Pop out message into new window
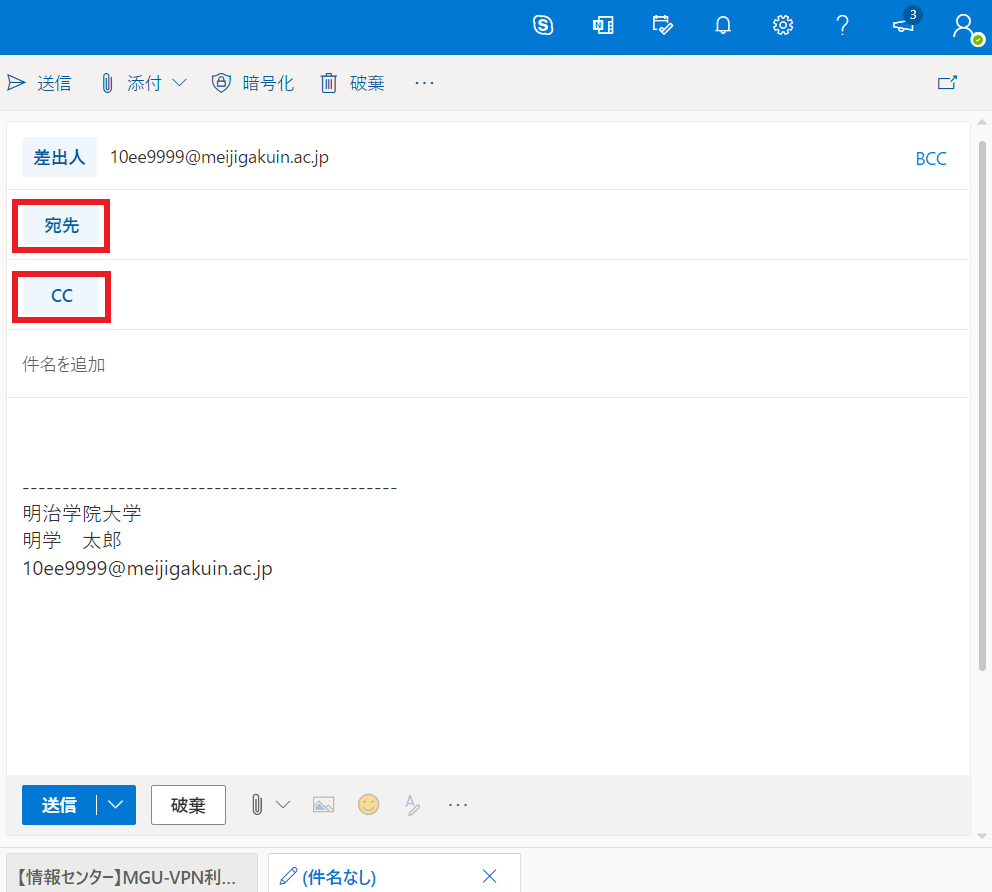The height and width of the screenshot is (892, 992). (947, 83)
